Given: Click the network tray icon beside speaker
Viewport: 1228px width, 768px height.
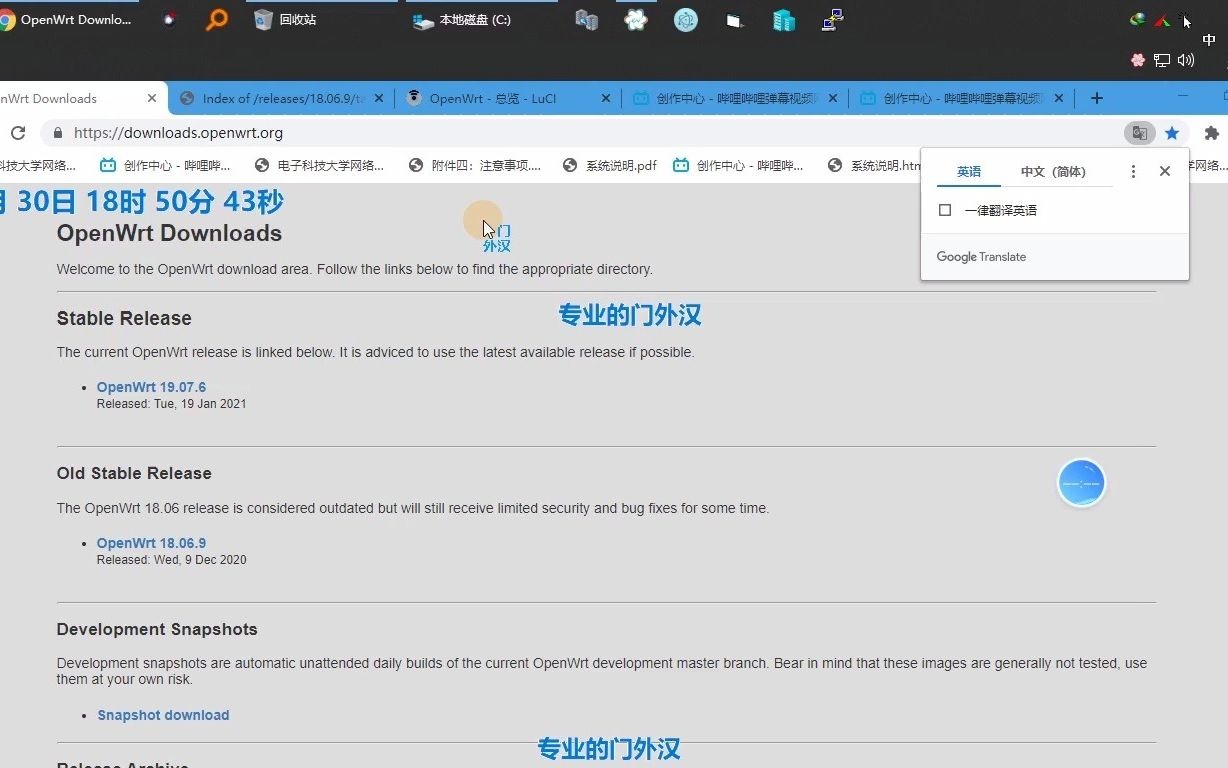Looking at the screenshot, I should pyautogui.click(x=1162, y=60).
